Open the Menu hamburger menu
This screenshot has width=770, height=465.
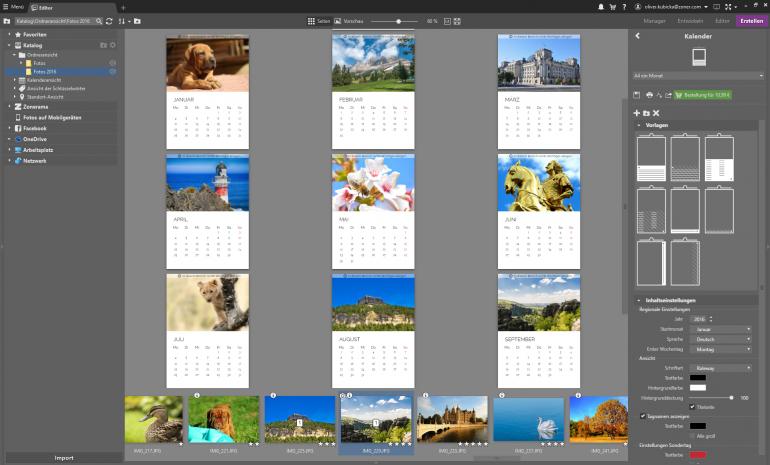(x=13, y=7)
